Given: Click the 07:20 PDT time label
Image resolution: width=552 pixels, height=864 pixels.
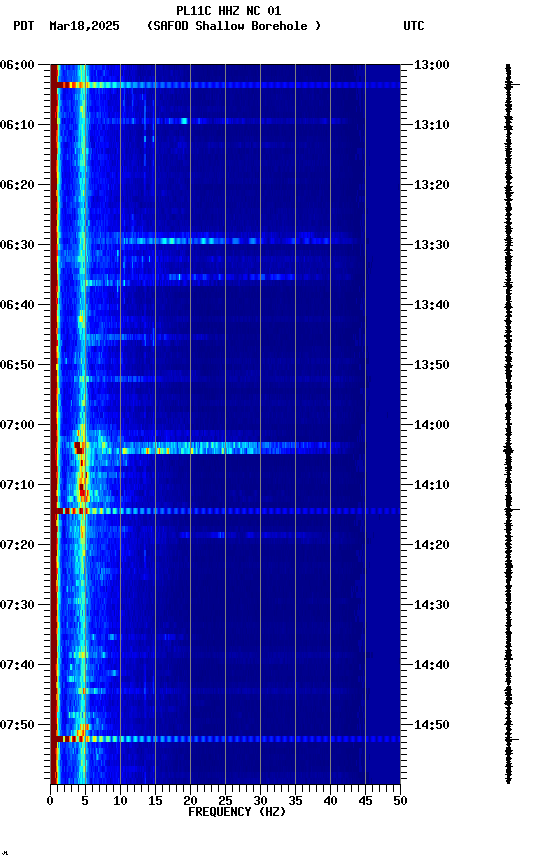Looking at the screenshot, I should [x=17, y=545].
